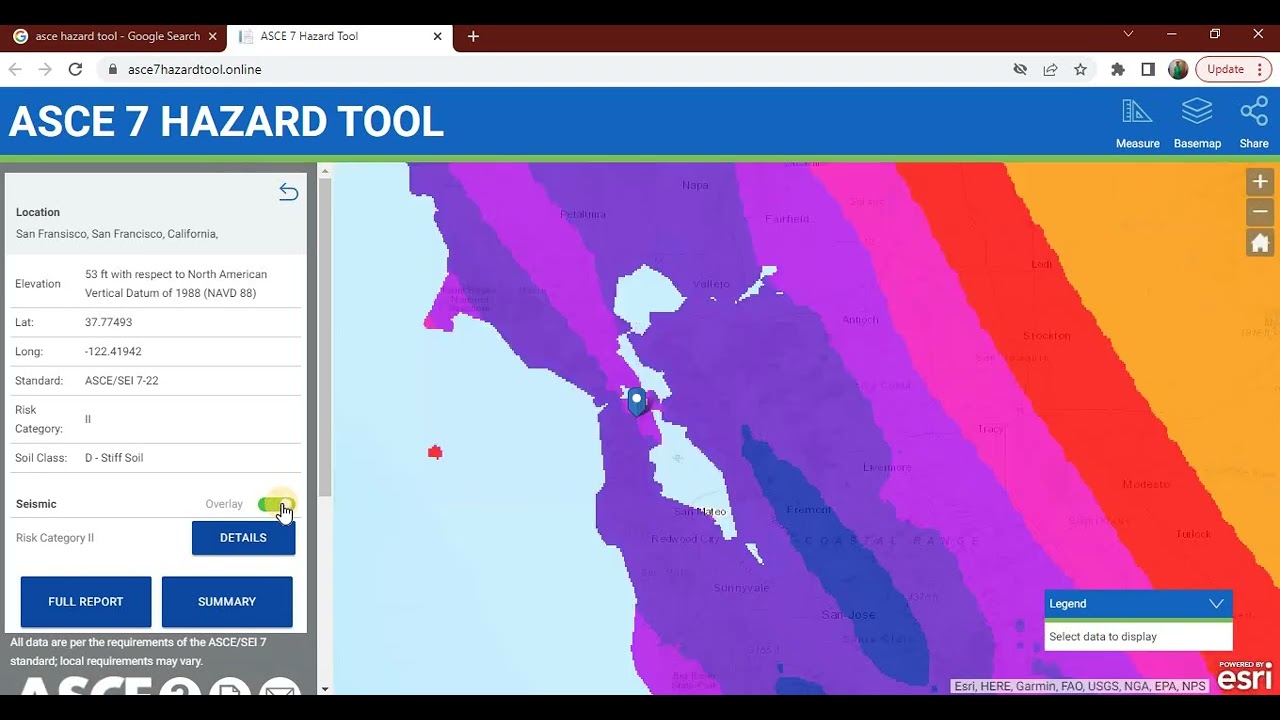Click the seismic DETAILS button
Screen dimensions: 1280x720
coord(243,538)
